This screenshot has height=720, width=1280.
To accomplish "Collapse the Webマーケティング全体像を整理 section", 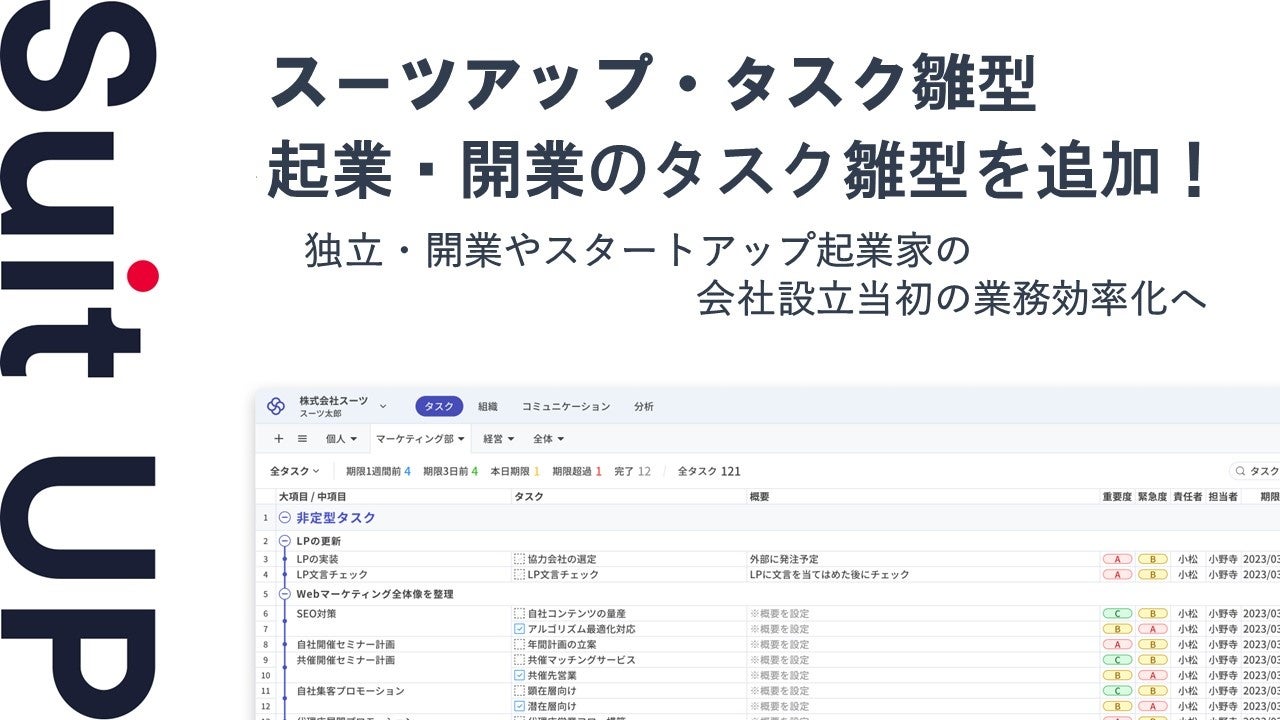I will tap(285, 594).
